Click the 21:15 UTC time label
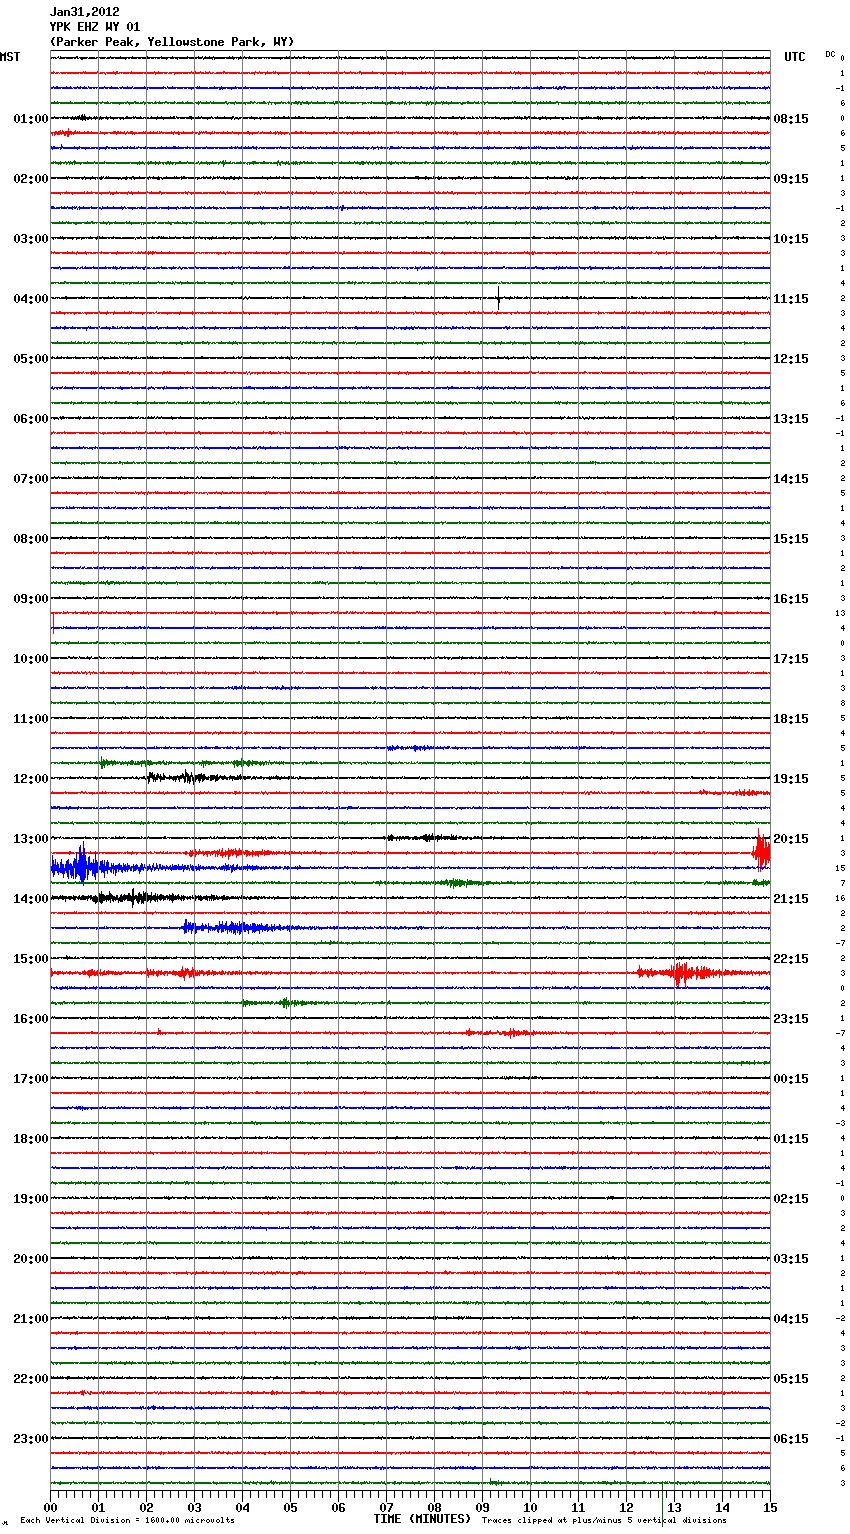 [791, 899]
